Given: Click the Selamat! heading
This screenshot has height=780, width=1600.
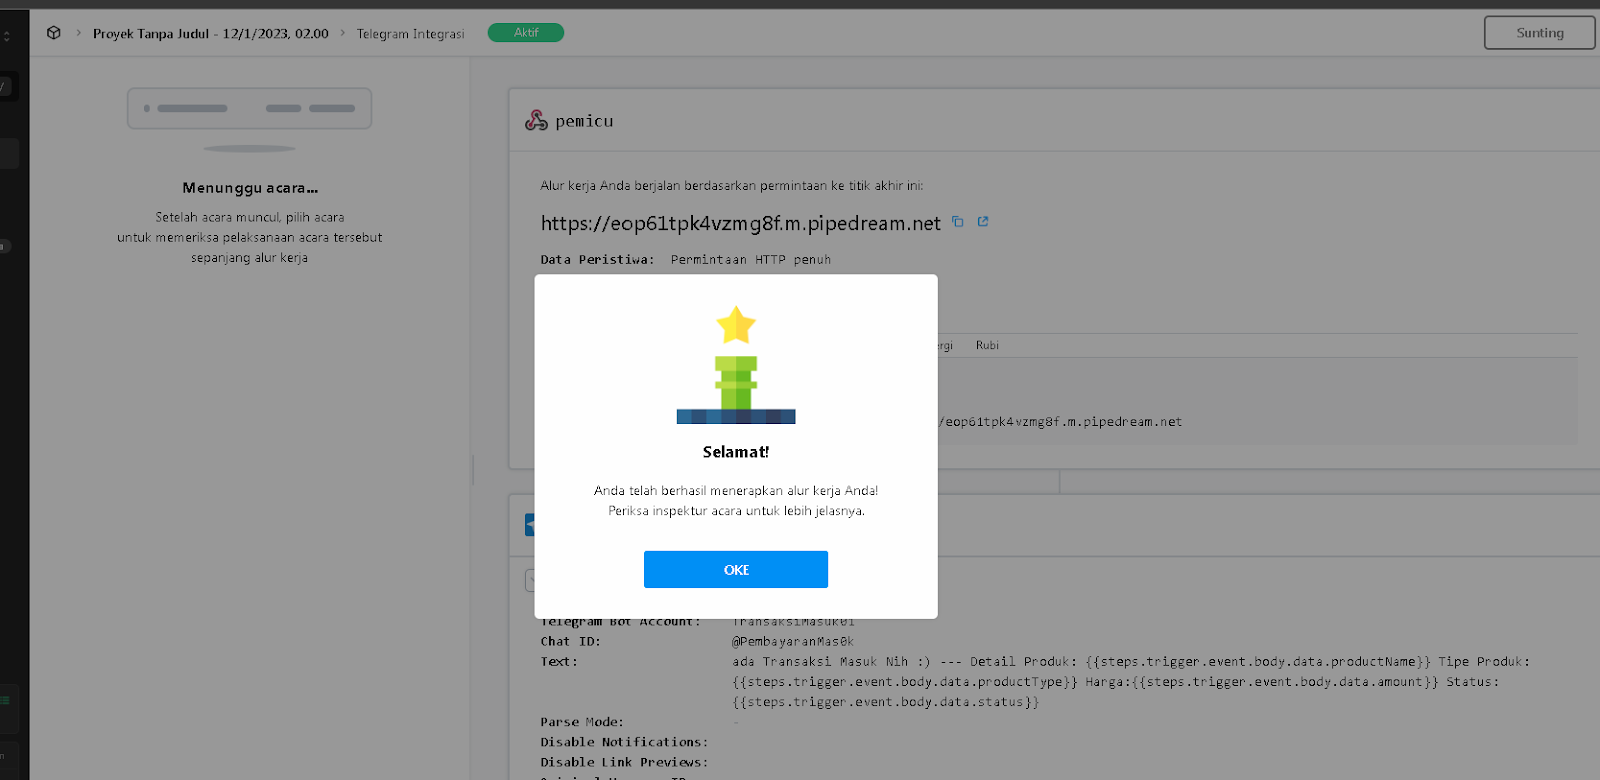Looking at the screenshot, I should (x=736, y=452).
